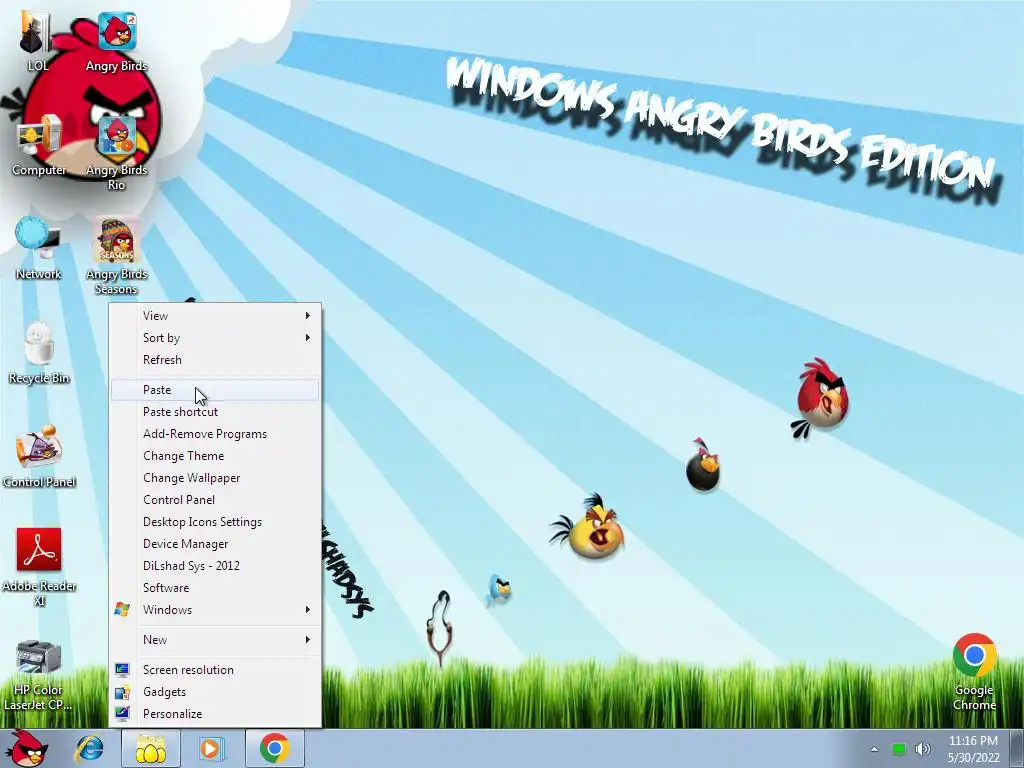Open the taskbar folder explorer icon
The width and height of the screenshot is (1024, 768).
(151, 748)
